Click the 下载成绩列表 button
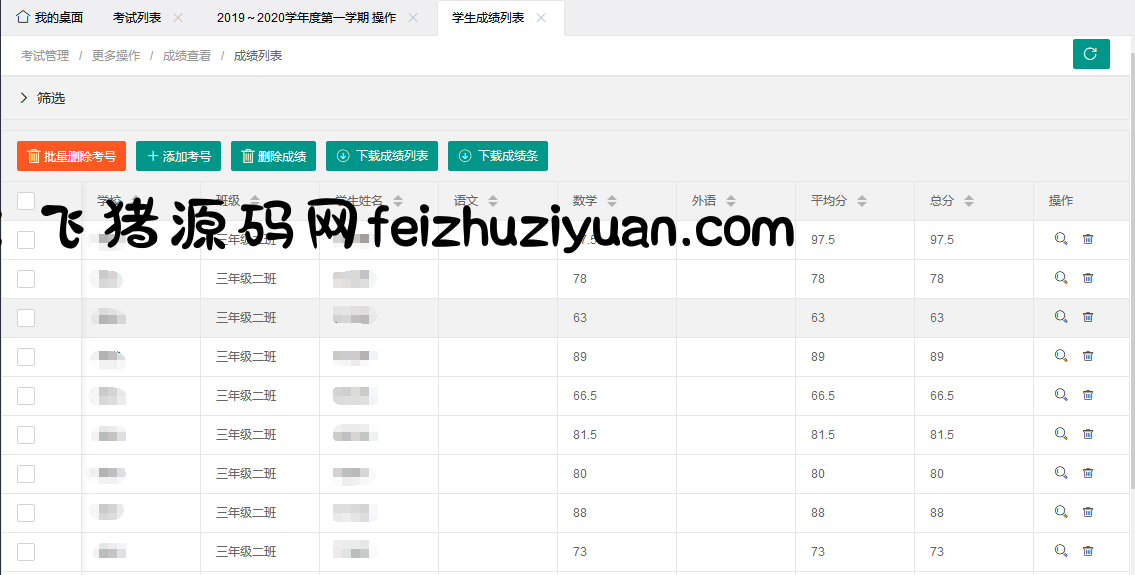 (381, 156)
